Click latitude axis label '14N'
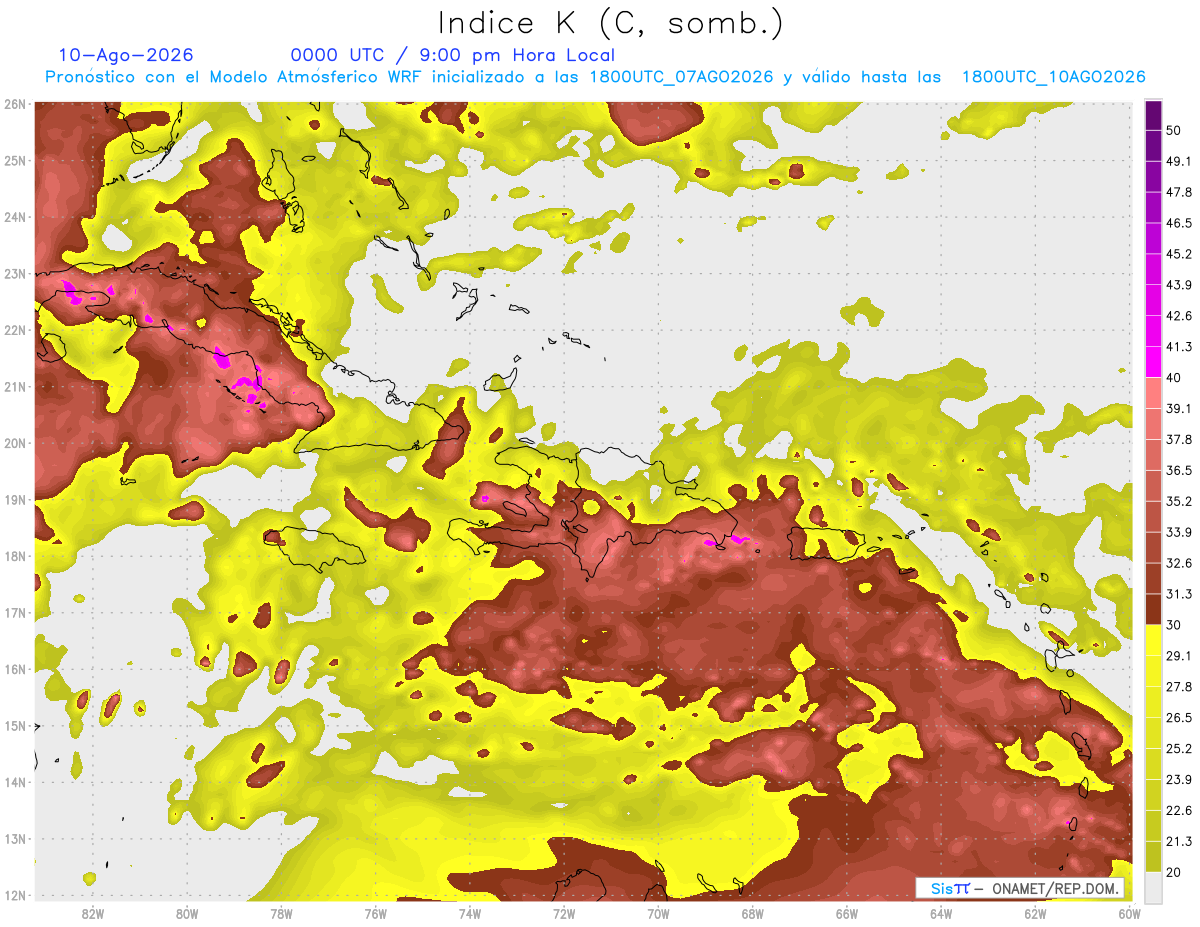The image size is (1200, 927). (15, 782)
